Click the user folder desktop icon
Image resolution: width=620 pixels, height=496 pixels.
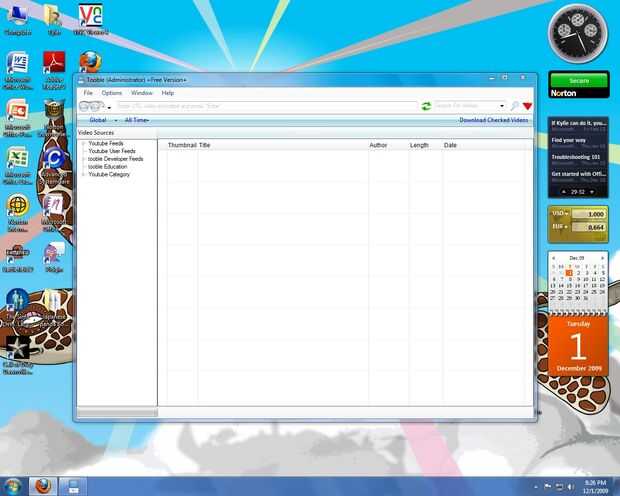(x=54, y=20)
